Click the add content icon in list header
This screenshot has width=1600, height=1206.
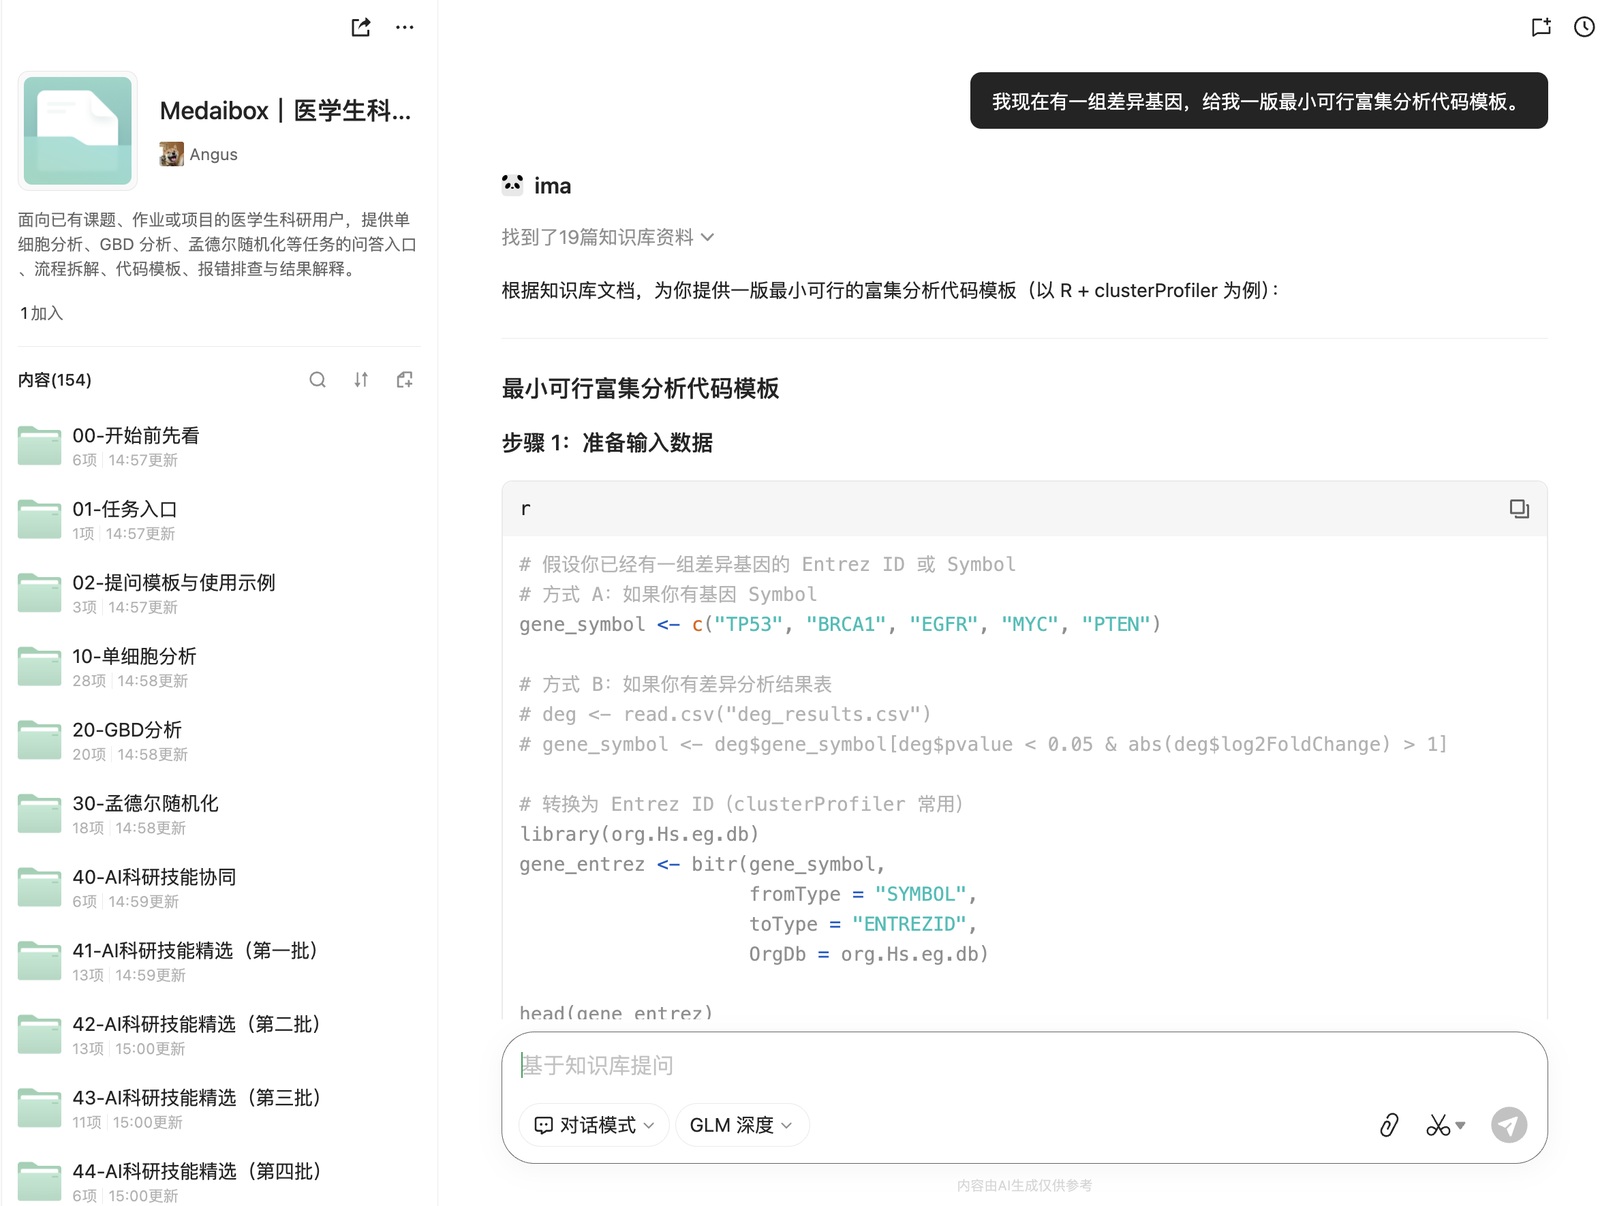coord(404,380)
